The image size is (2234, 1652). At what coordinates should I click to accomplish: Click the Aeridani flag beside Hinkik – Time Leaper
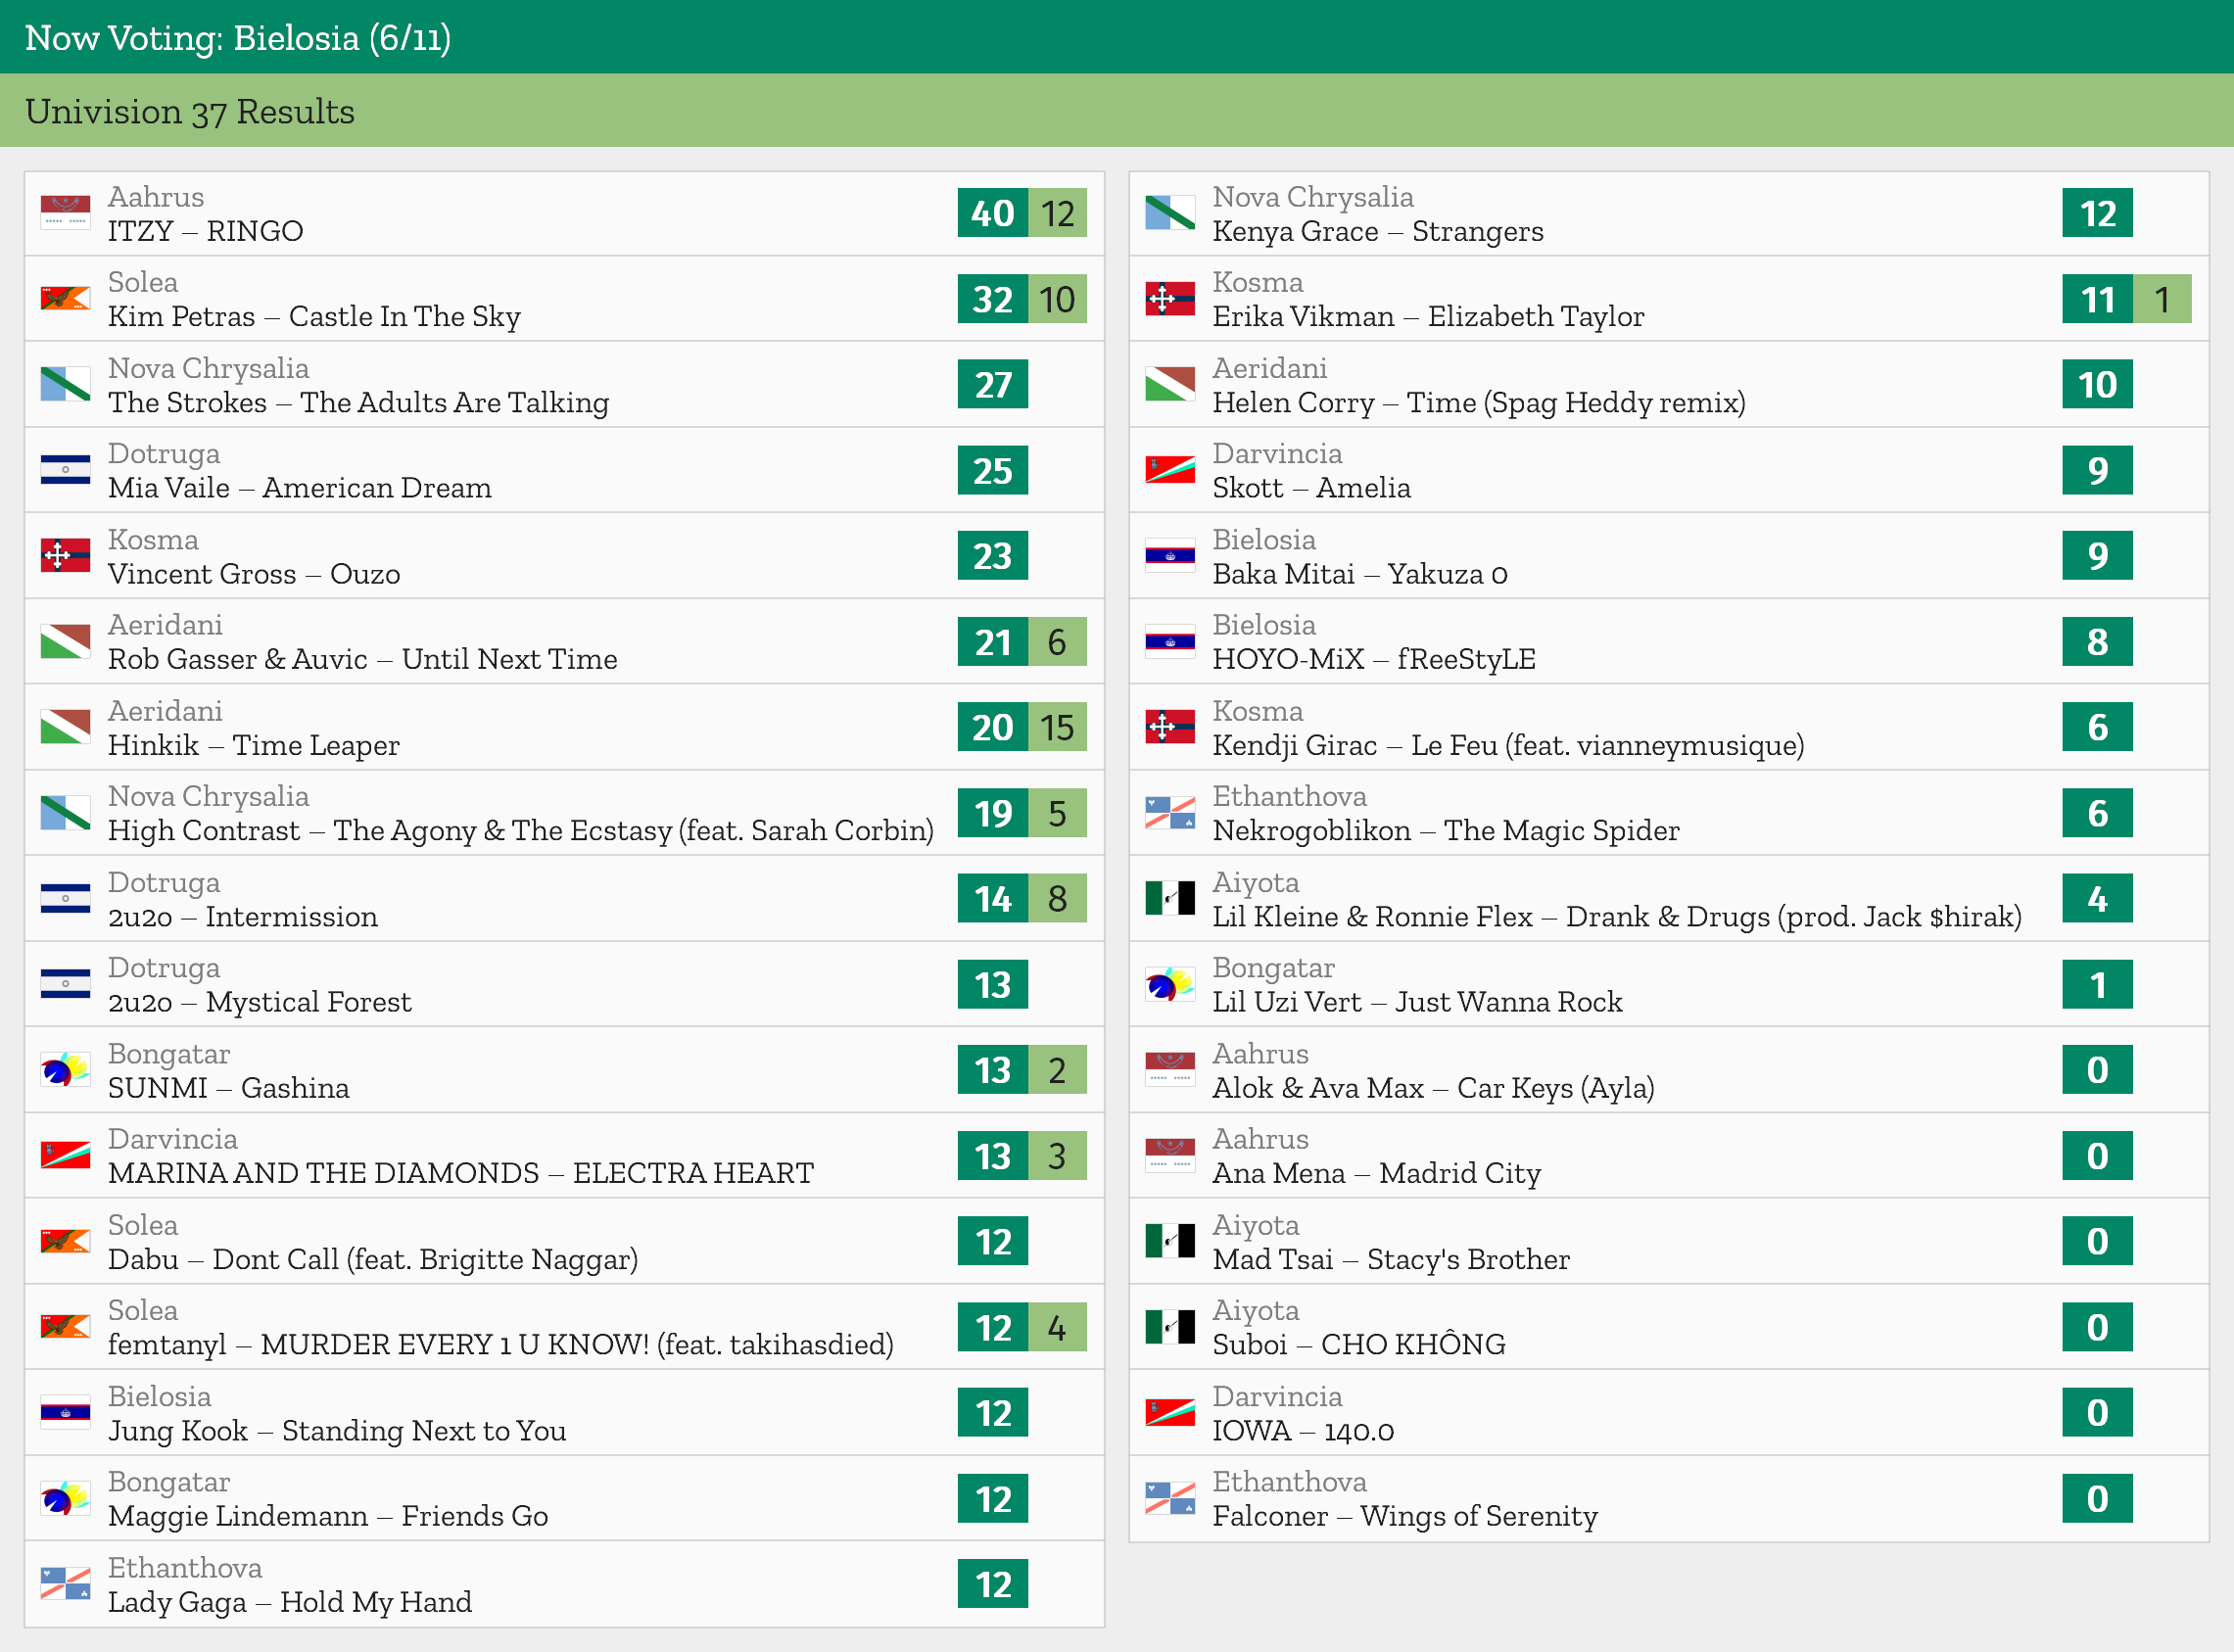[65, 727]
